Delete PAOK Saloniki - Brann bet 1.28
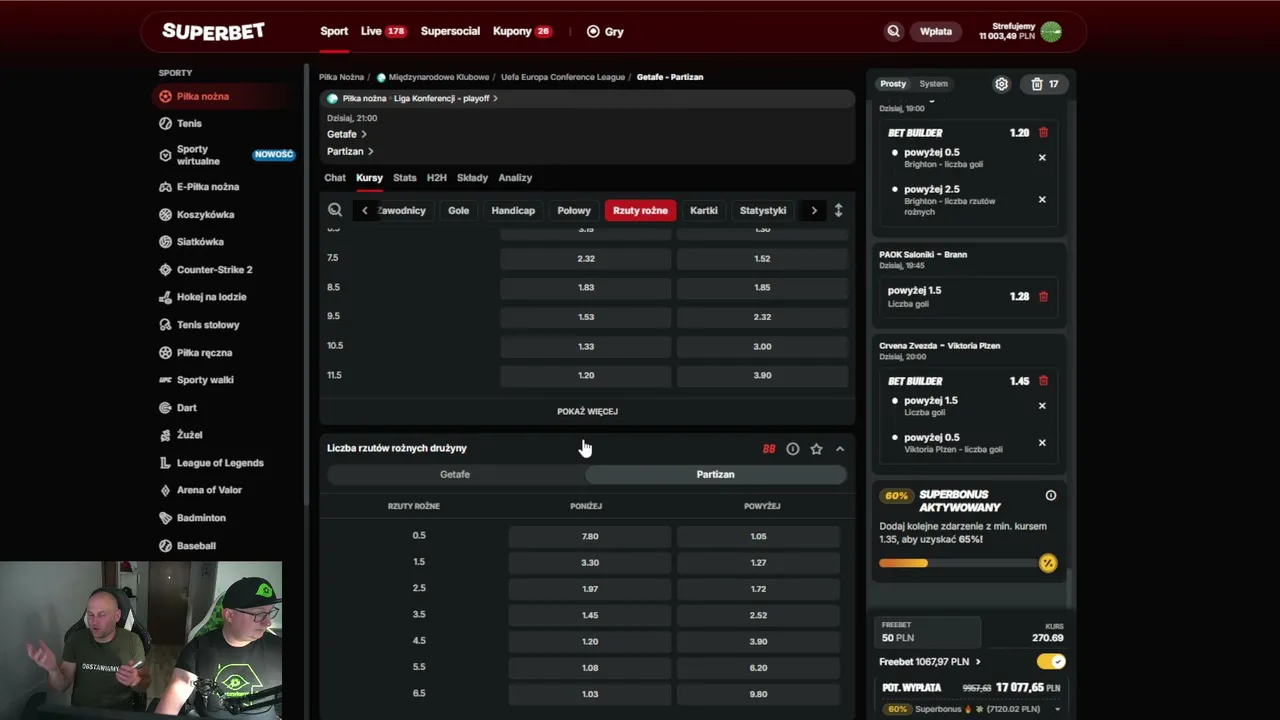Image resolution: width=1280 pixels, height=720 pixels. 1043,296
